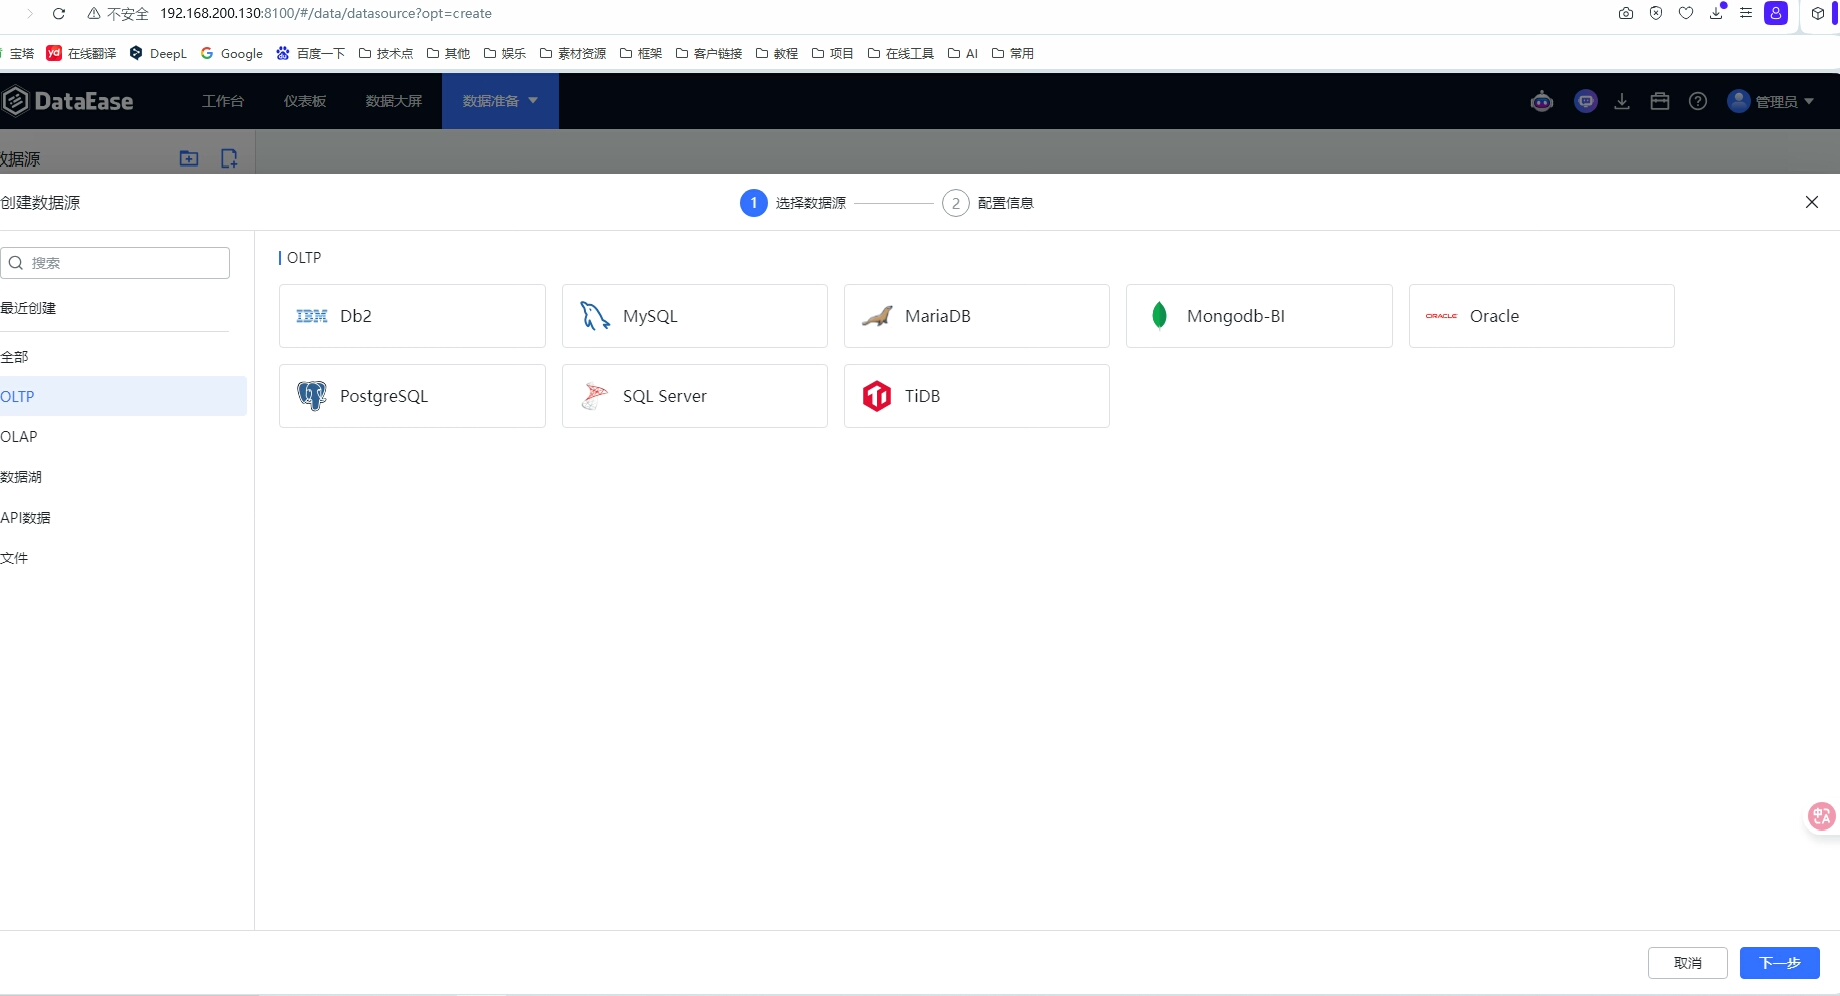The image size is (1840, 996).
Task: Click step 2 配置信息 indicator
Action: coord(988,203)
